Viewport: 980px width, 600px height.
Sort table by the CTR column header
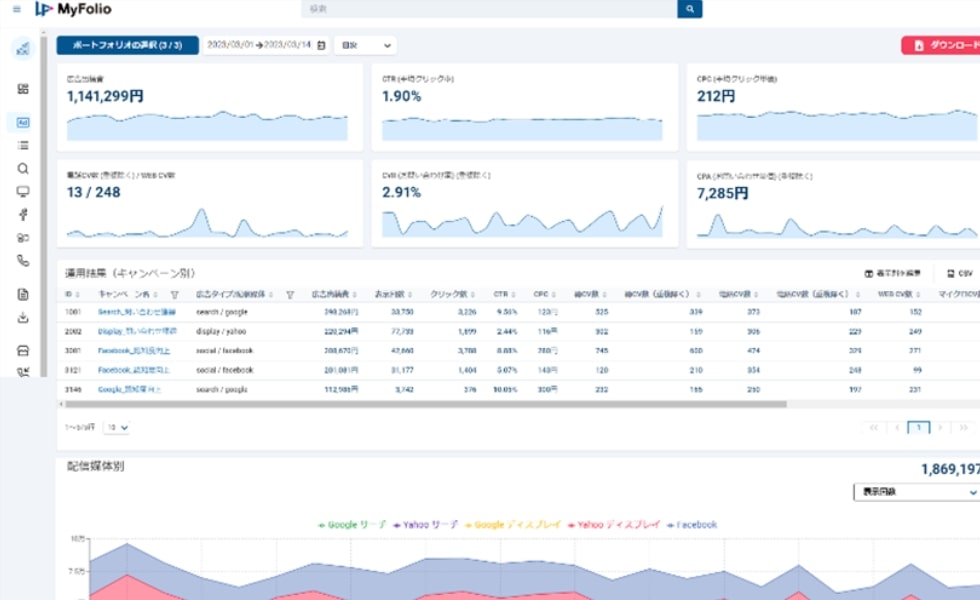[x=501, y=295]
